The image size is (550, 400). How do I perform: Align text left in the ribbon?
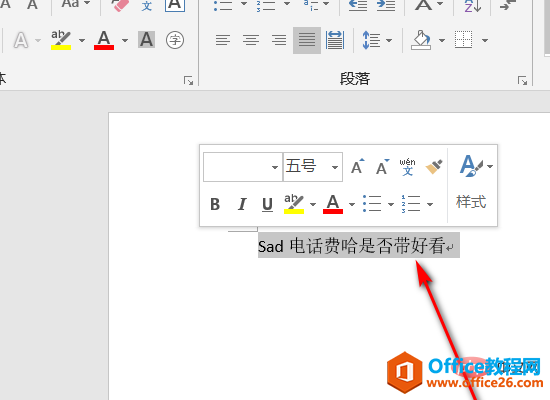click(x=223, y=40)
